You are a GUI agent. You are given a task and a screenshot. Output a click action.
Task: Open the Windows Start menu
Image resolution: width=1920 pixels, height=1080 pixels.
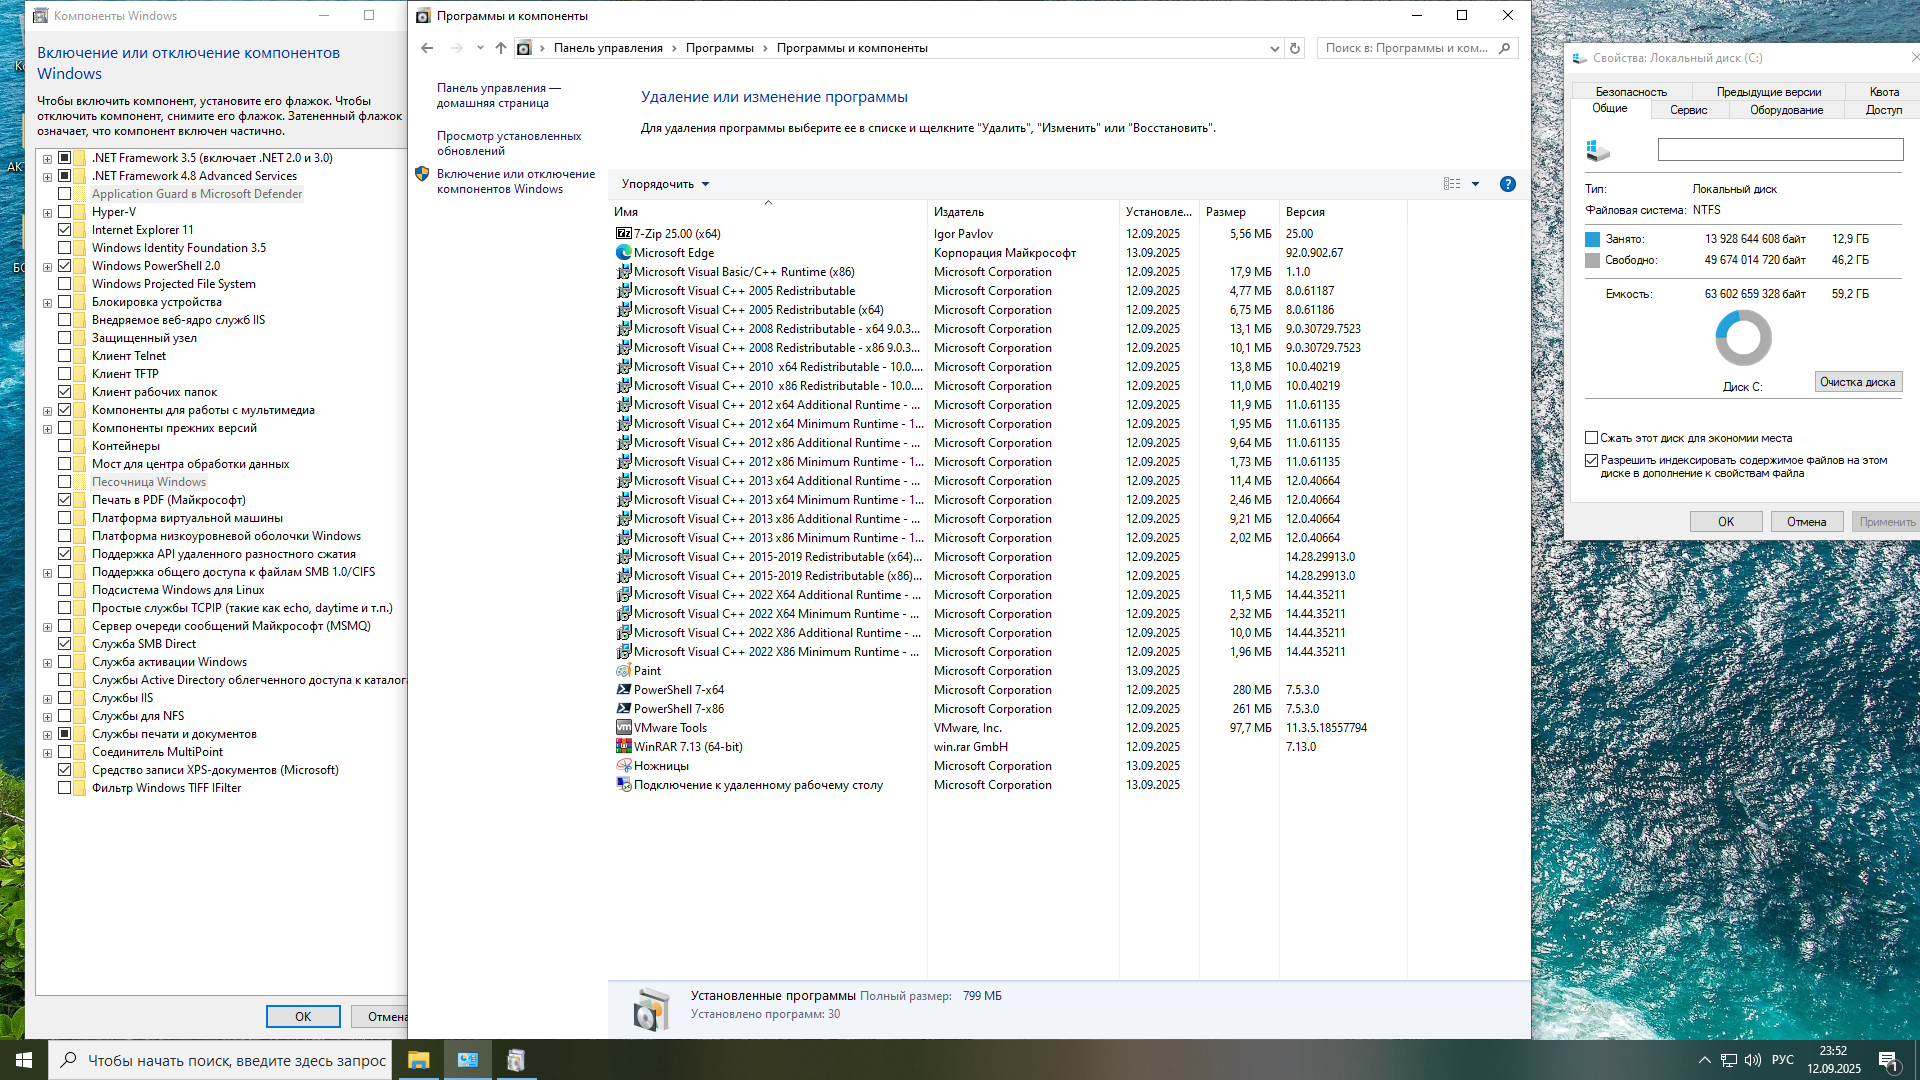(24, 1060)
